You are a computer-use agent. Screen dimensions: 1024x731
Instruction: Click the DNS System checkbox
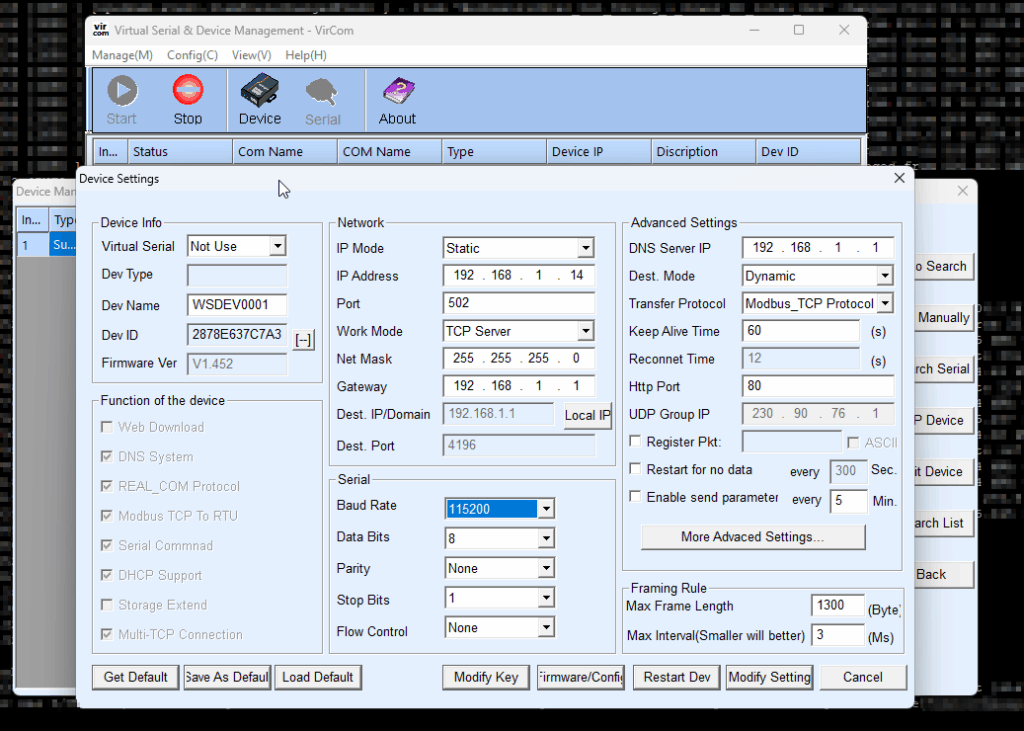(x=106, y=456)
